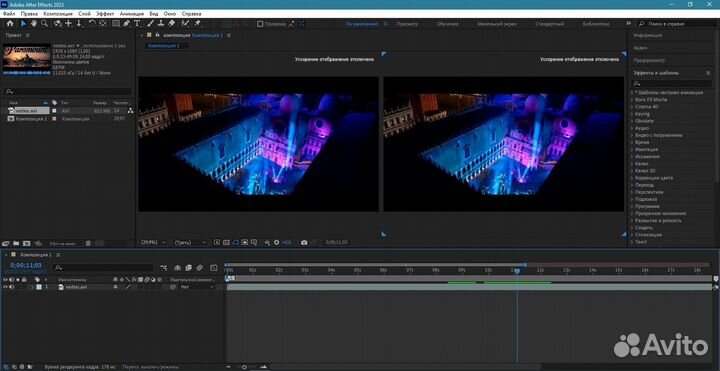The image size is (720, 371).
Task: Switch to the Стандартный workspace tab
Action: coord(549,24)
